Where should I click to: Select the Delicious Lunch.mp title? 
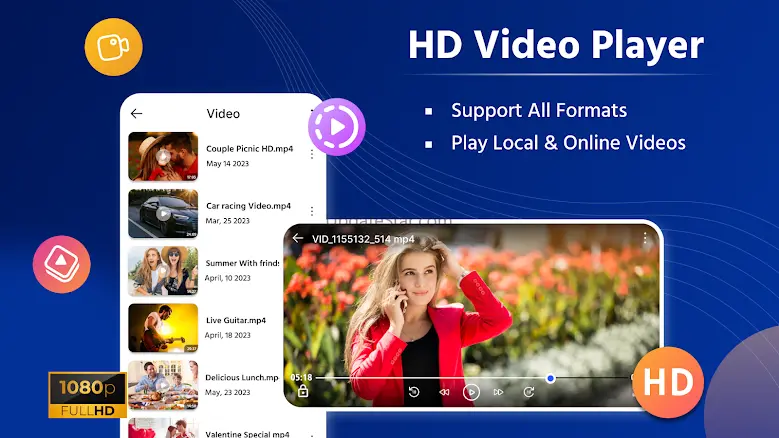coord(242,377)
